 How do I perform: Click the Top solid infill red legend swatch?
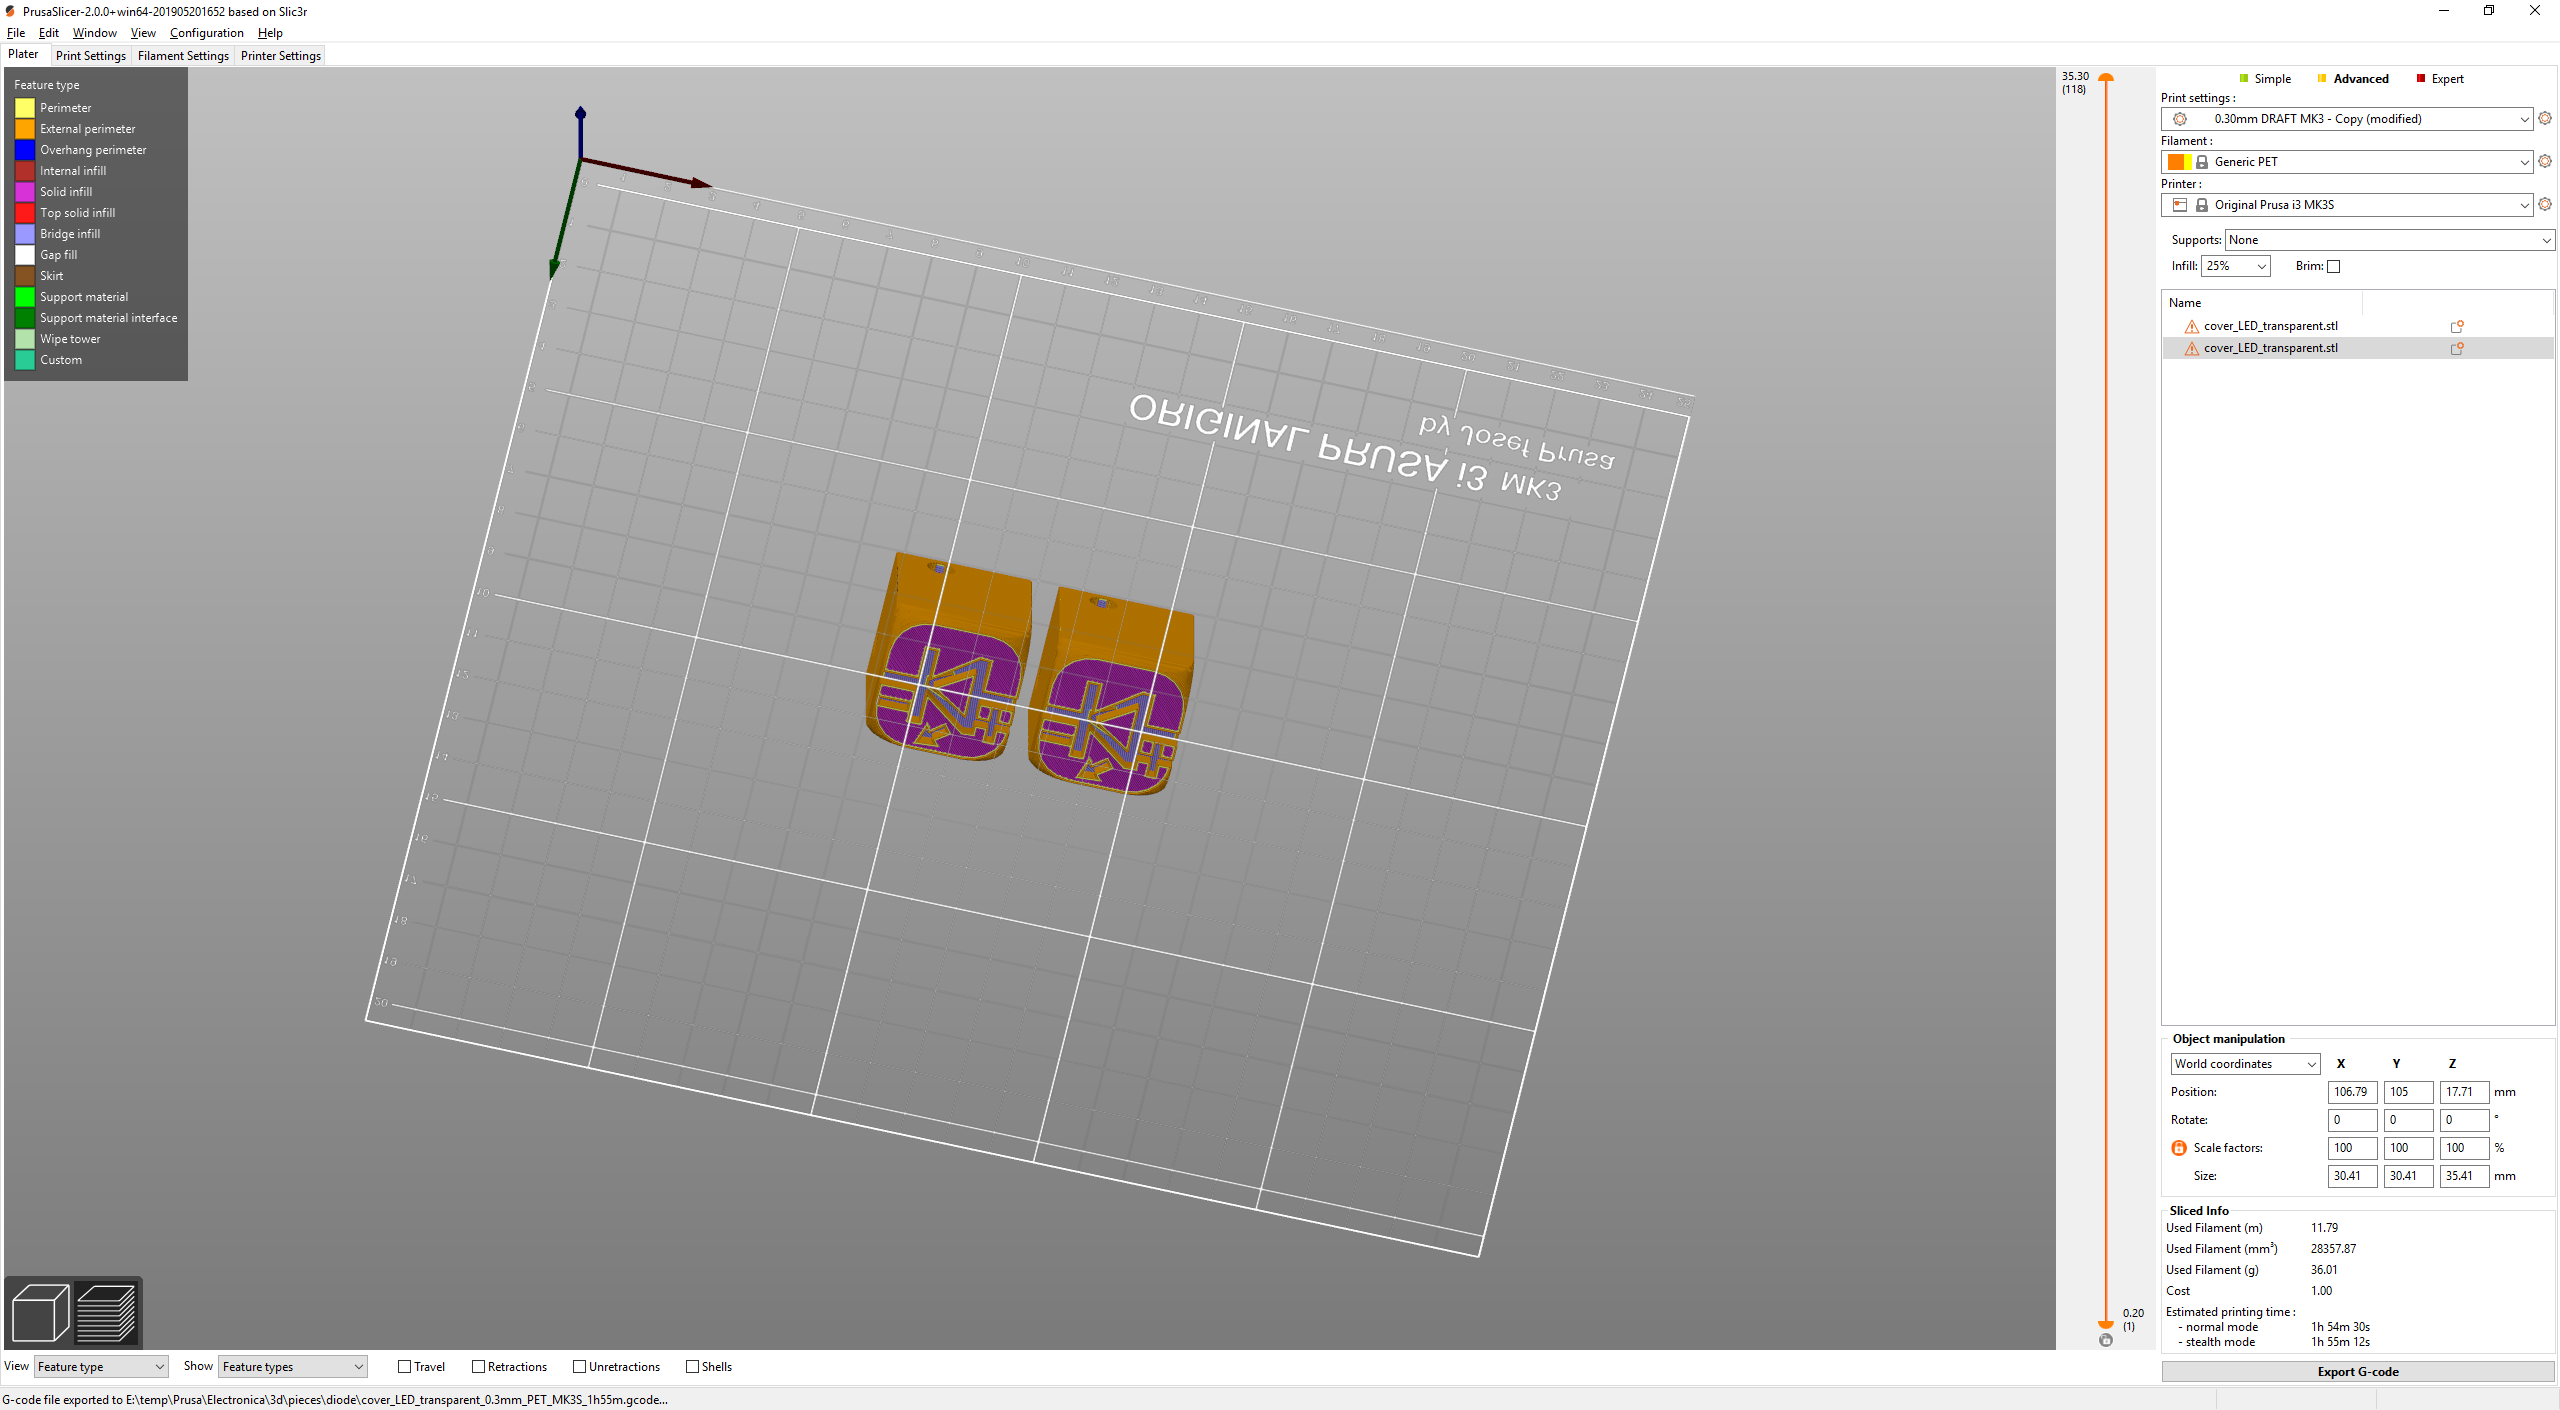coord(24,212)
